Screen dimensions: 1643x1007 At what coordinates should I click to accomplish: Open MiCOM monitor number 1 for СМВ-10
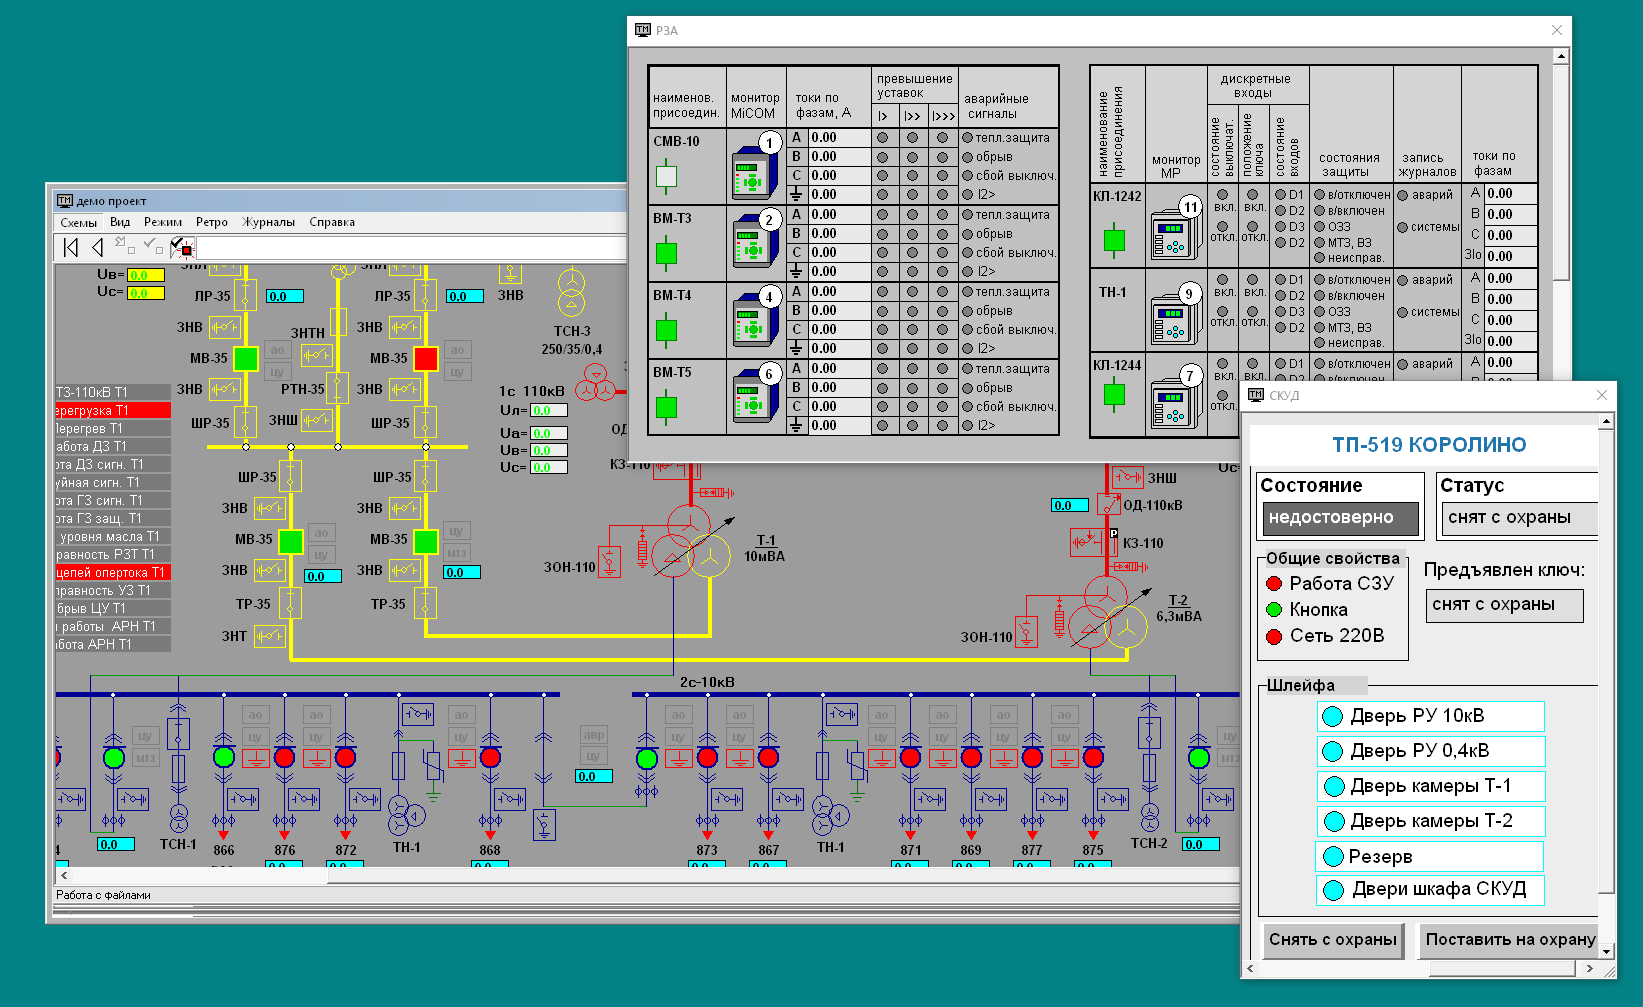click(x=753, y=172)
